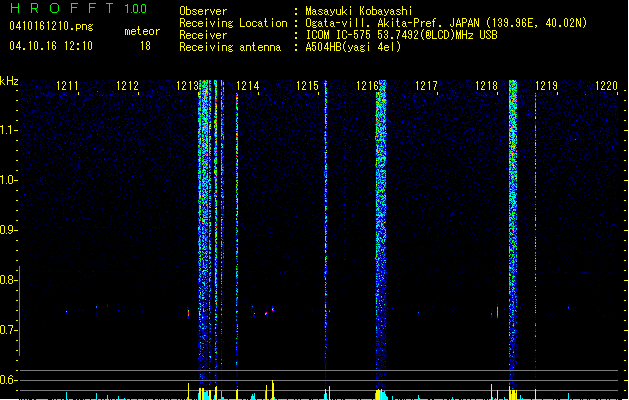Click the 1217 time axis marker
The height and width of the screenshot is (400, 629).
426,86
